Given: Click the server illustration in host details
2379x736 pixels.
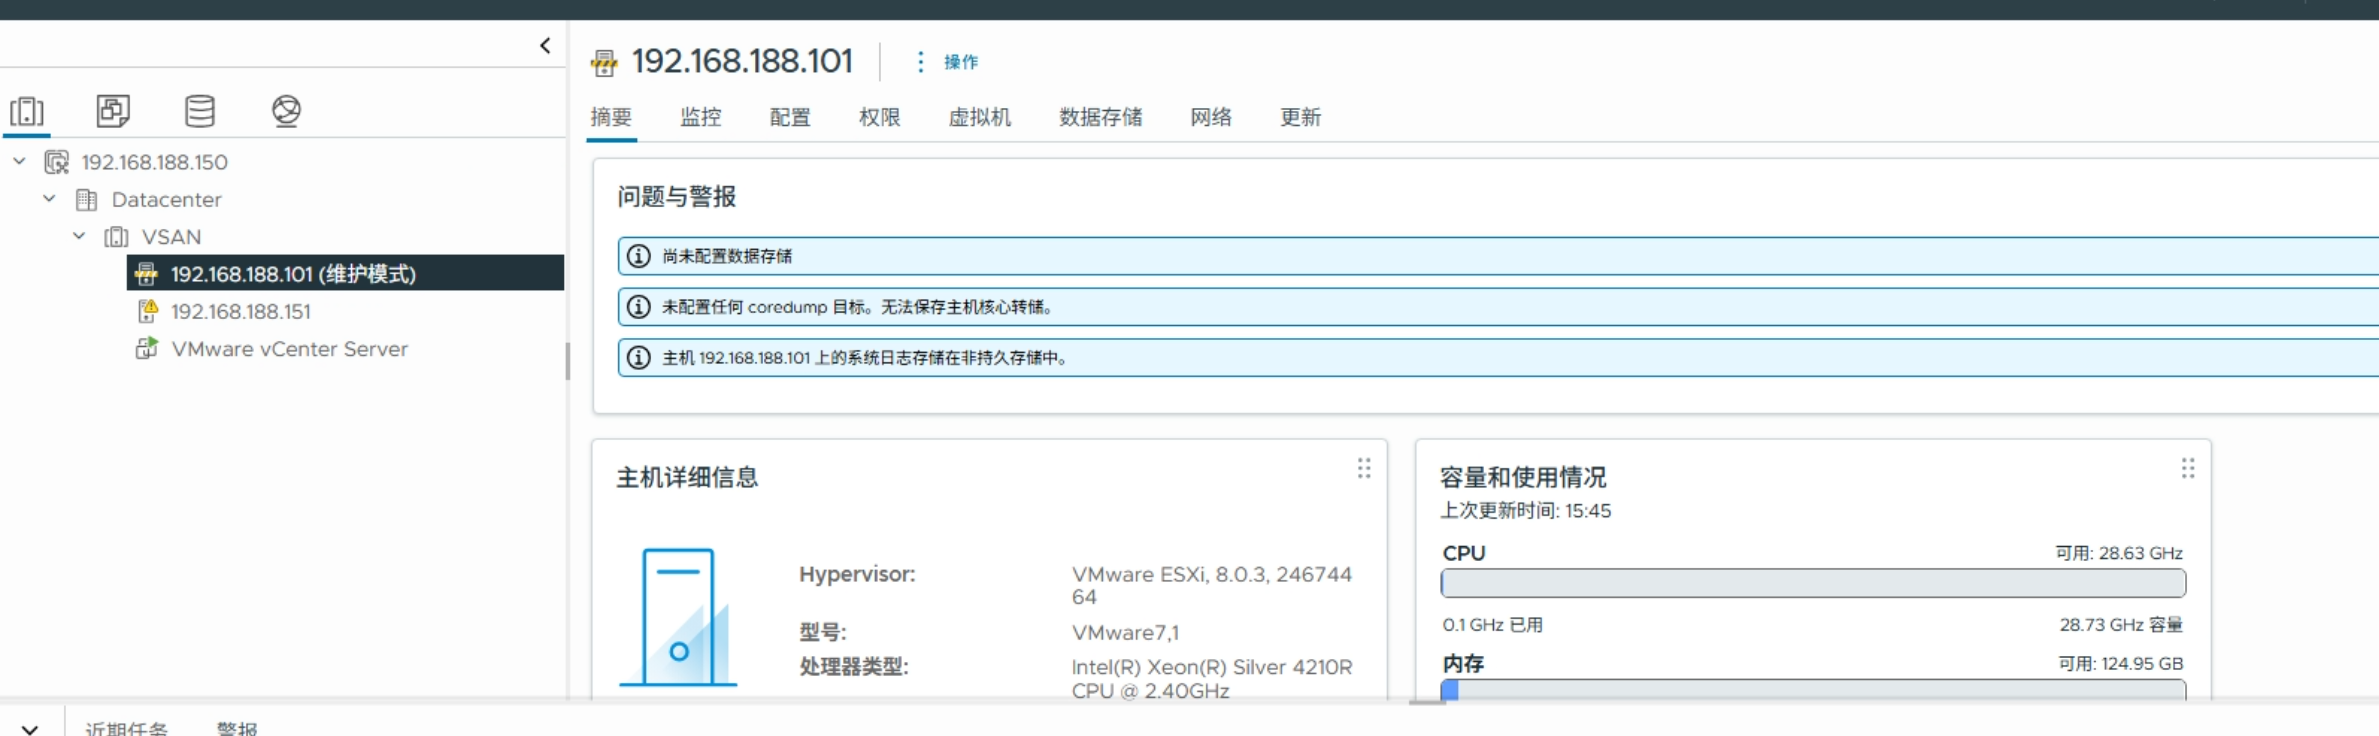Looking at the screenshot, I should (679, 617).
